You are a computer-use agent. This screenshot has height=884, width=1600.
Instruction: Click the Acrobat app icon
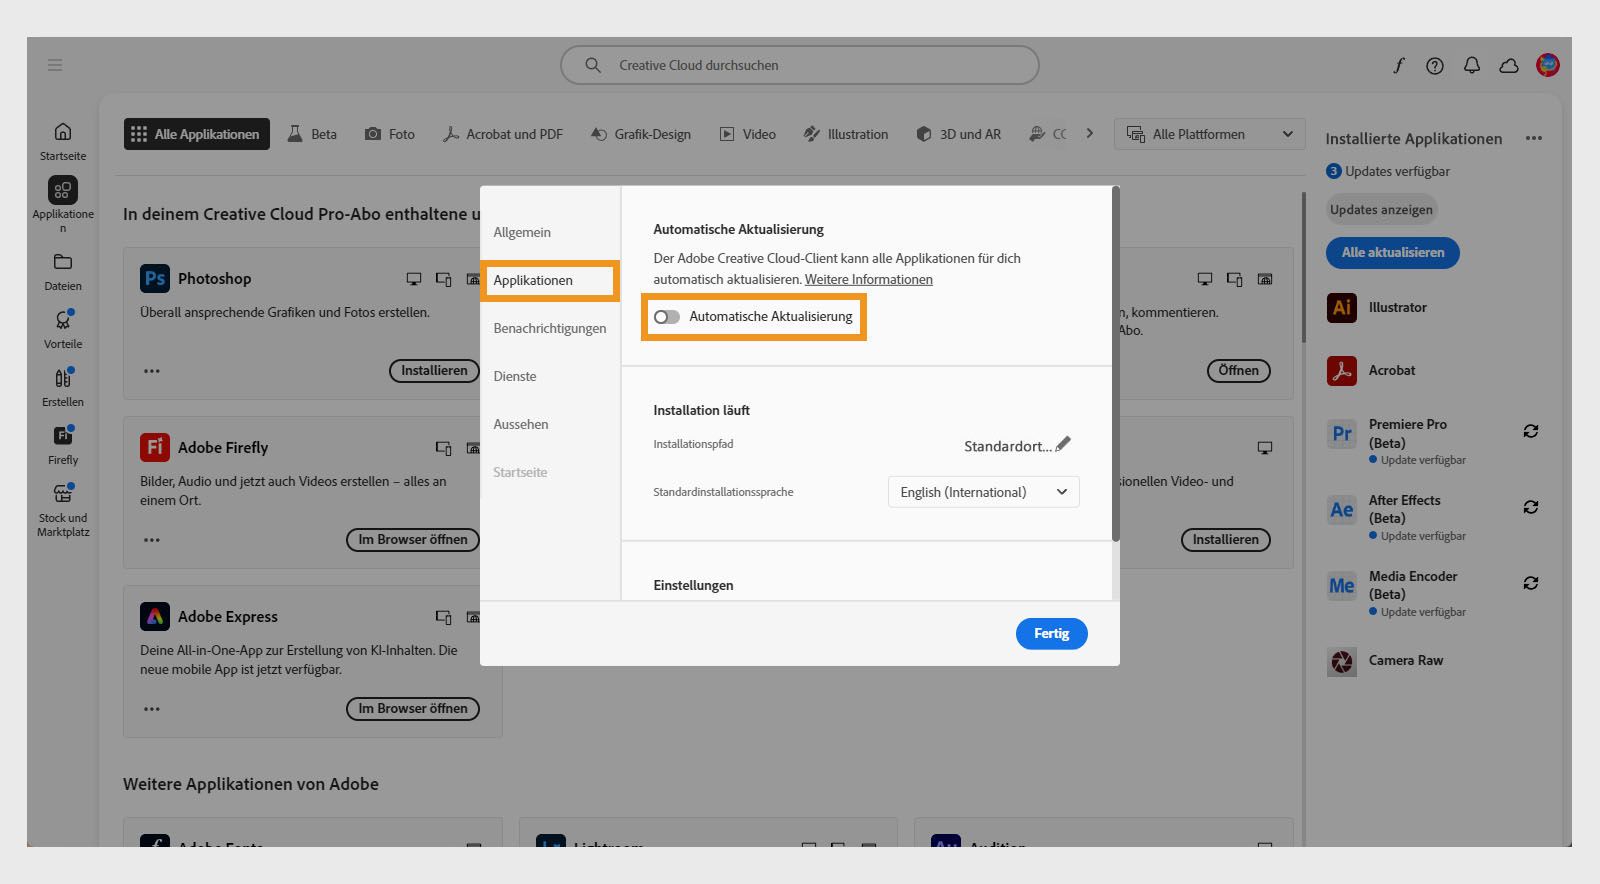[x=1342, y=370]
